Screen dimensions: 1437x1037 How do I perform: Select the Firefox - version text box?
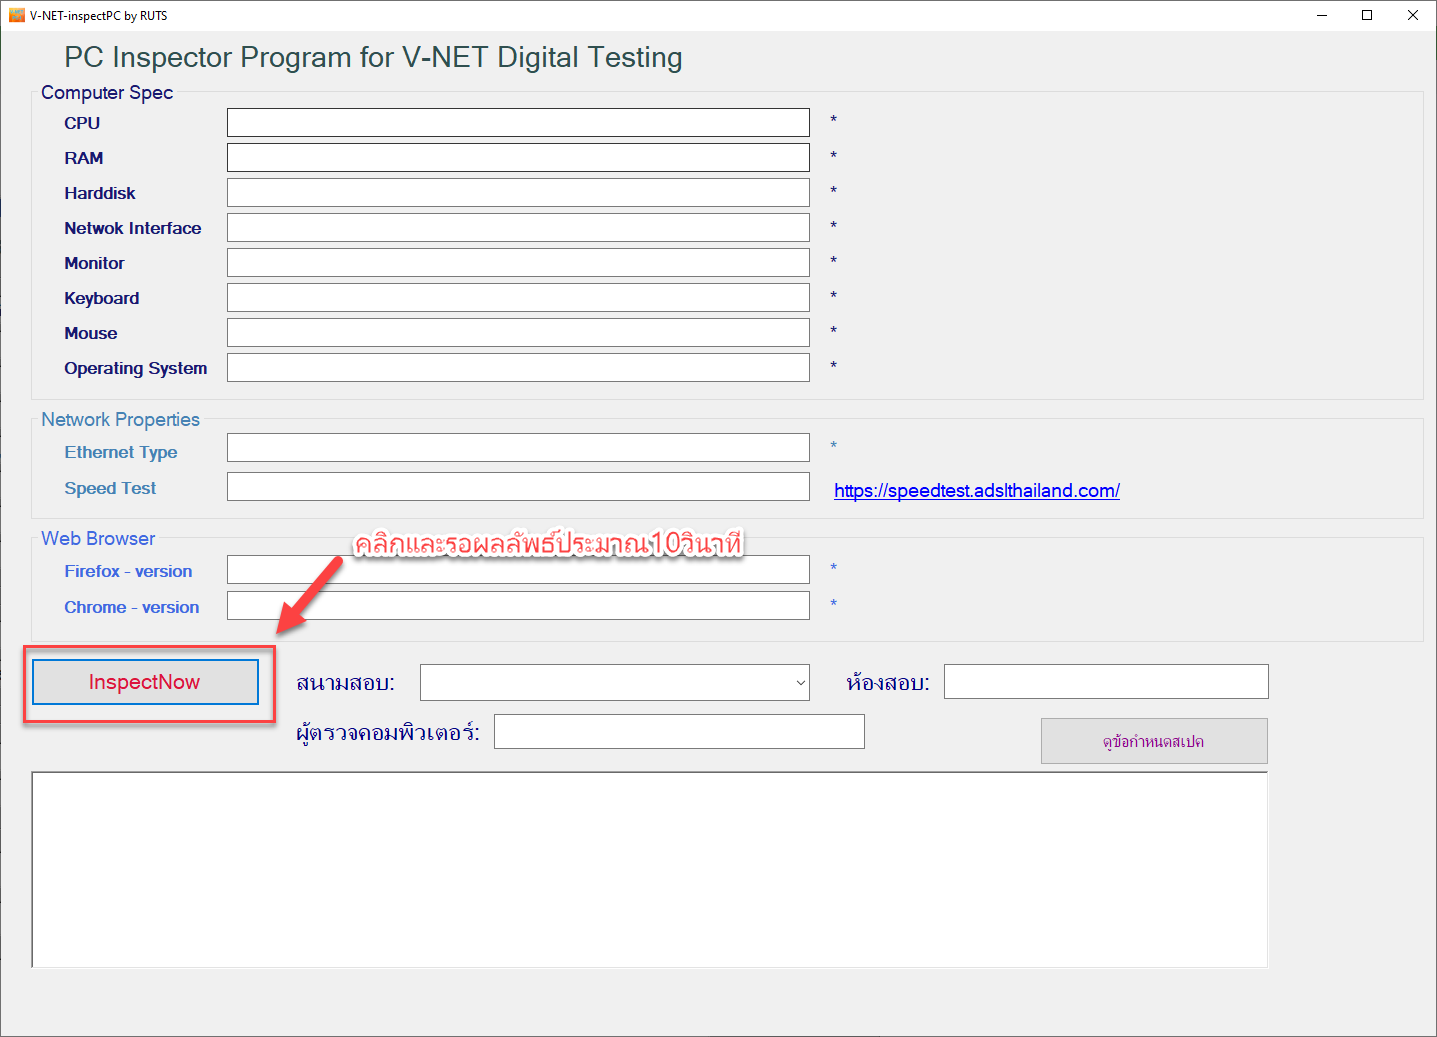point(517,568)
